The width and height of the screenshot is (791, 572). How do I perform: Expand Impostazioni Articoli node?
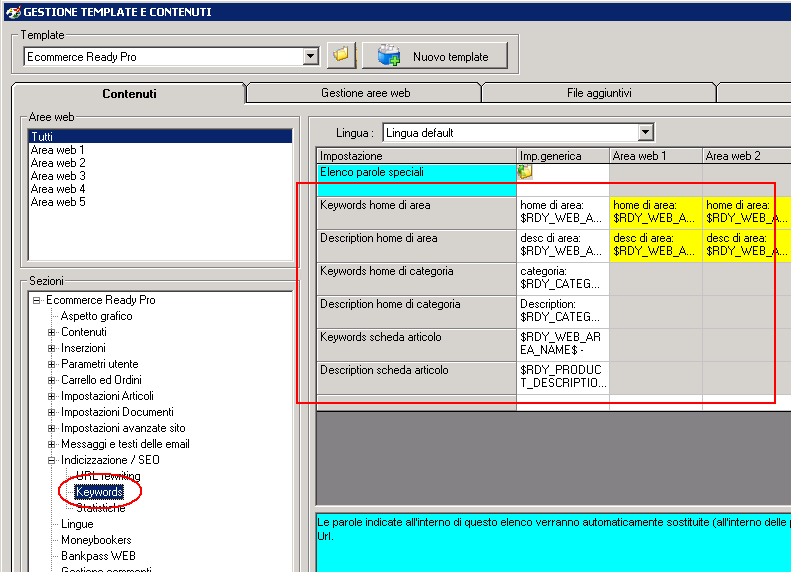(x=51, y=396)
